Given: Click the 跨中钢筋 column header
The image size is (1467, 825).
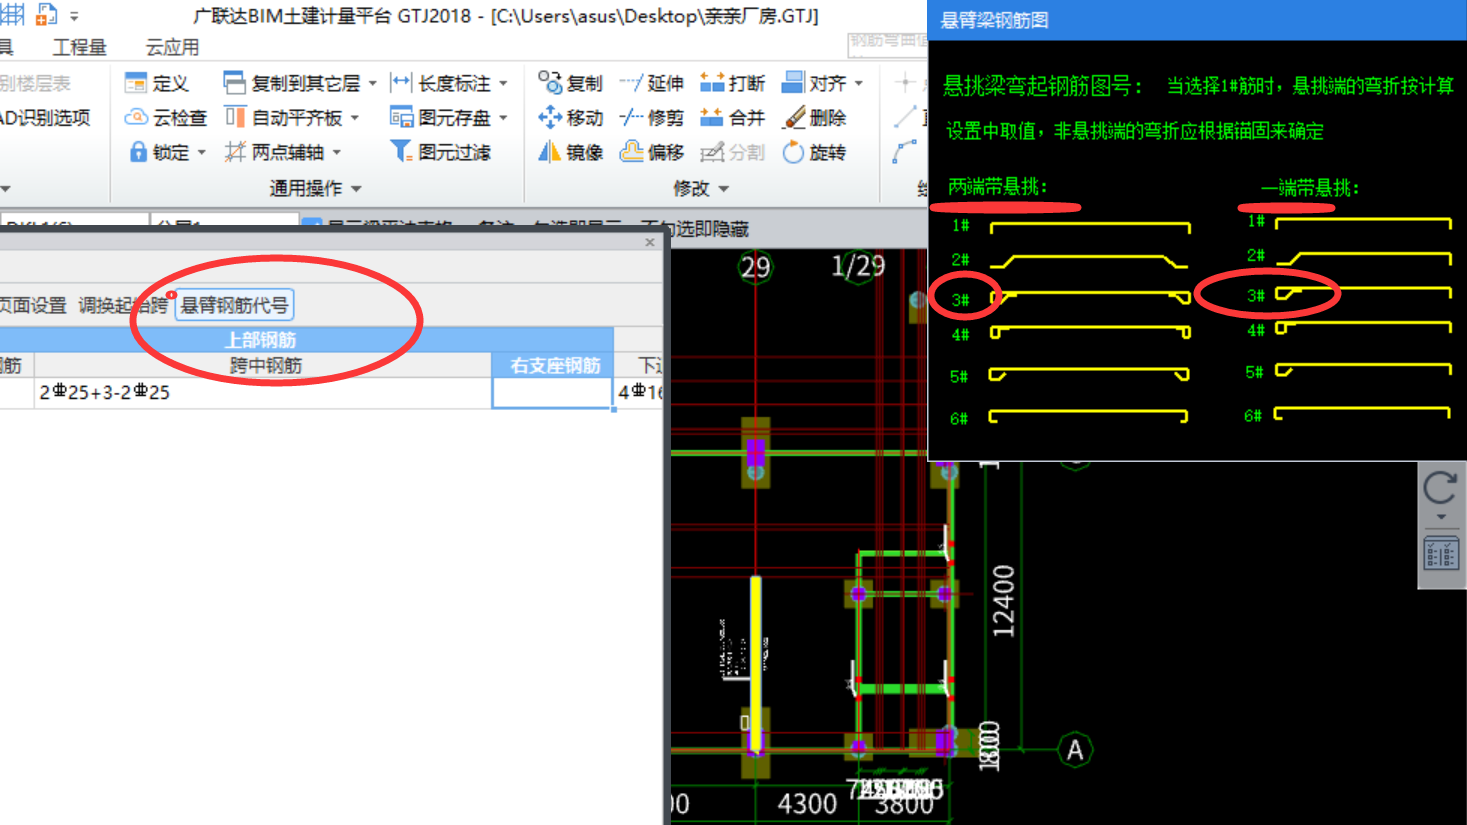Looking at the screenshot, I should 263,365.
